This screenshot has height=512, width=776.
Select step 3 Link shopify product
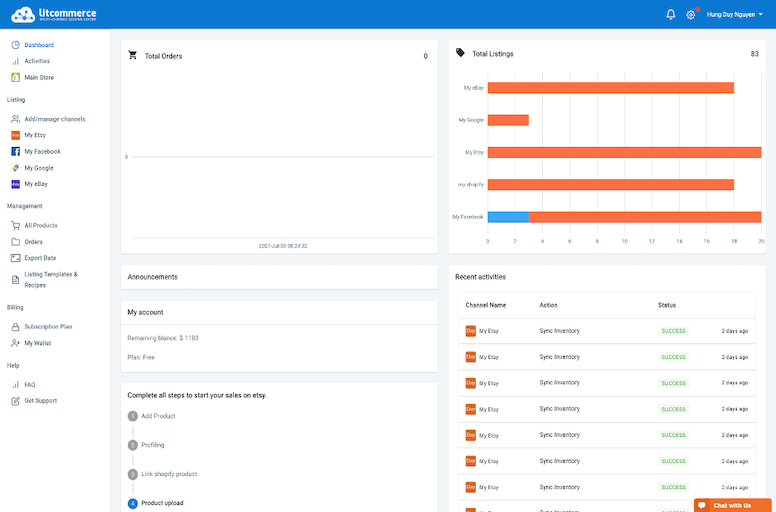(162, 474)
